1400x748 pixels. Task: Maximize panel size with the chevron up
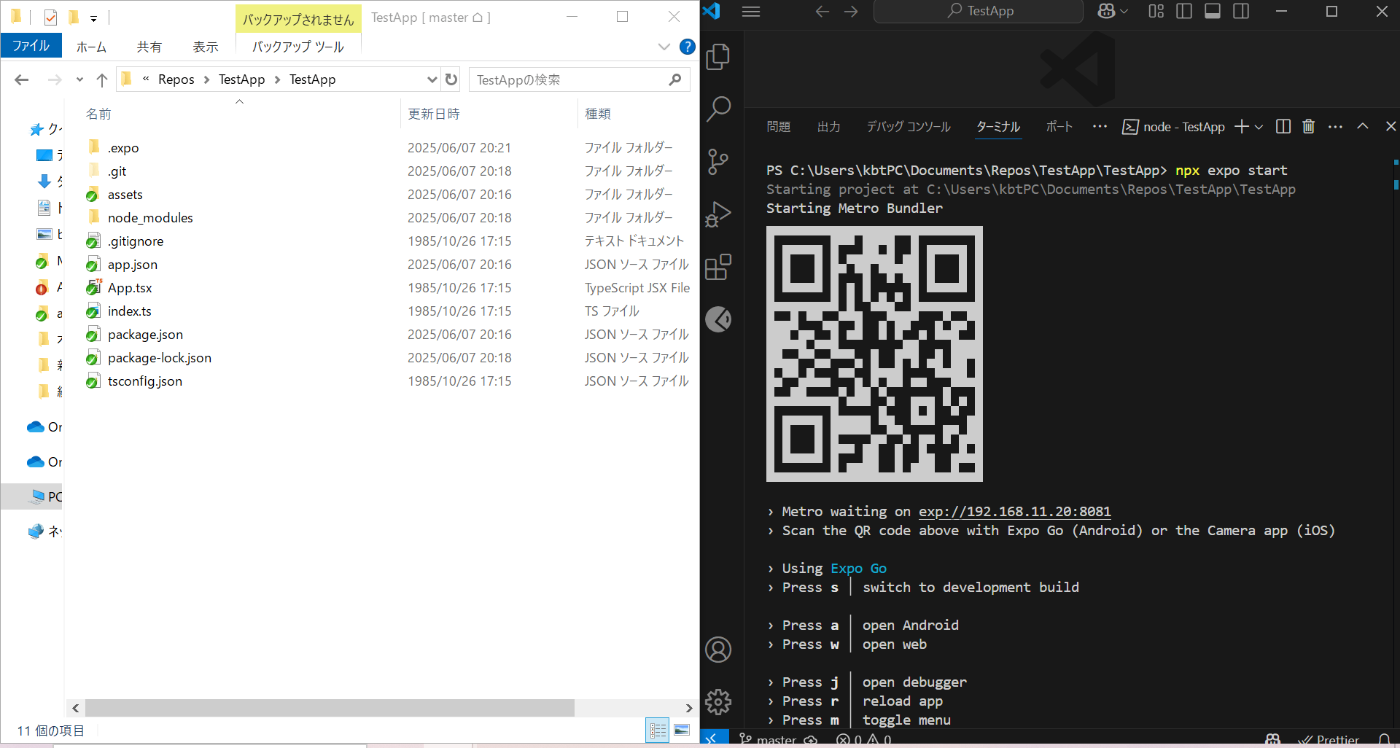(x=1362, y=126)
